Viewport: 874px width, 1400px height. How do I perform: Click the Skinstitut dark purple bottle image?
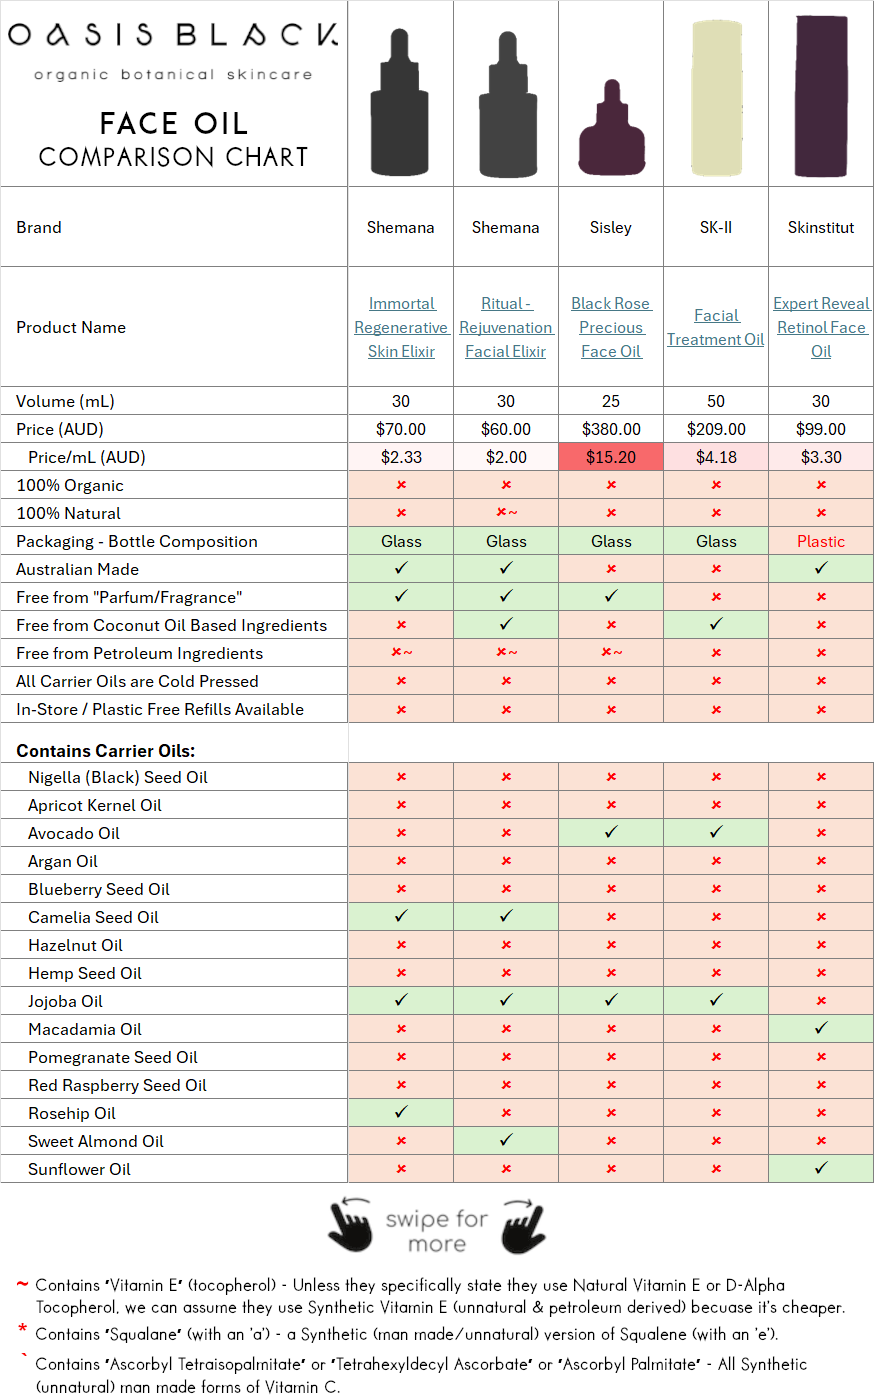point(820,95)
